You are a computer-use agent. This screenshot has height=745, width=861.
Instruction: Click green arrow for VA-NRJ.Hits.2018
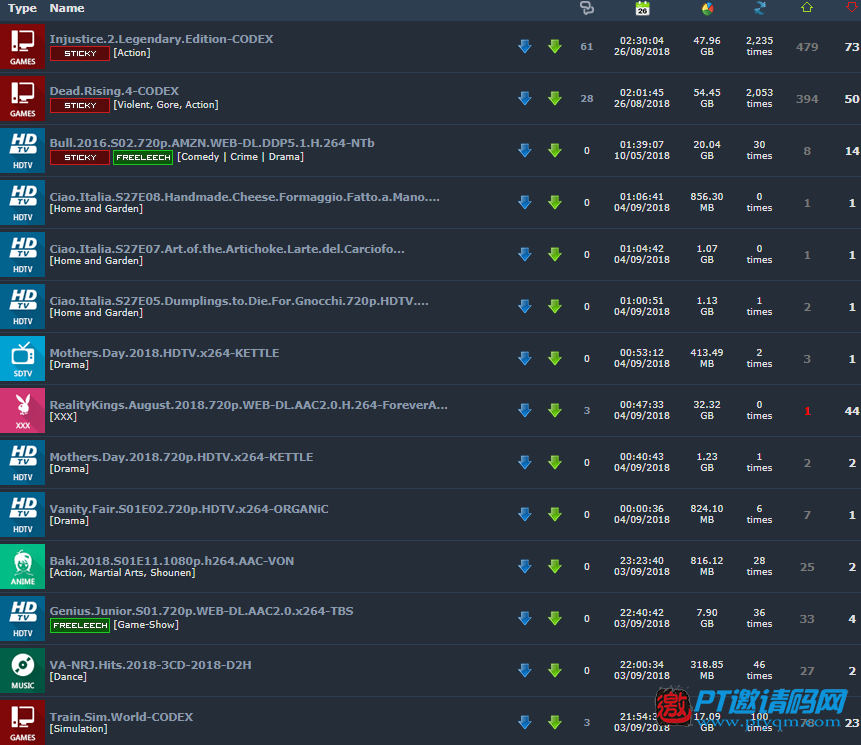555,670
